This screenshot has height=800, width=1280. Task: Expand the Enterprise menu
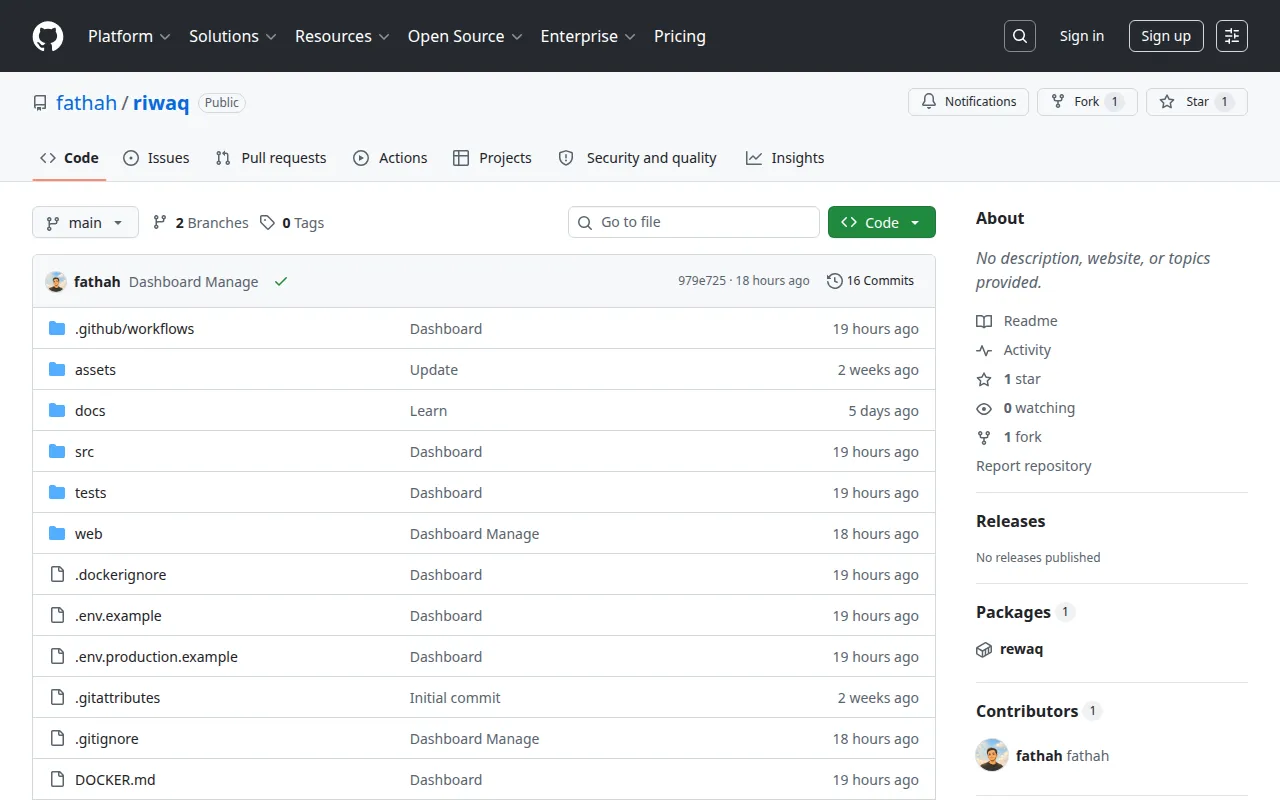tap(588, 36)
